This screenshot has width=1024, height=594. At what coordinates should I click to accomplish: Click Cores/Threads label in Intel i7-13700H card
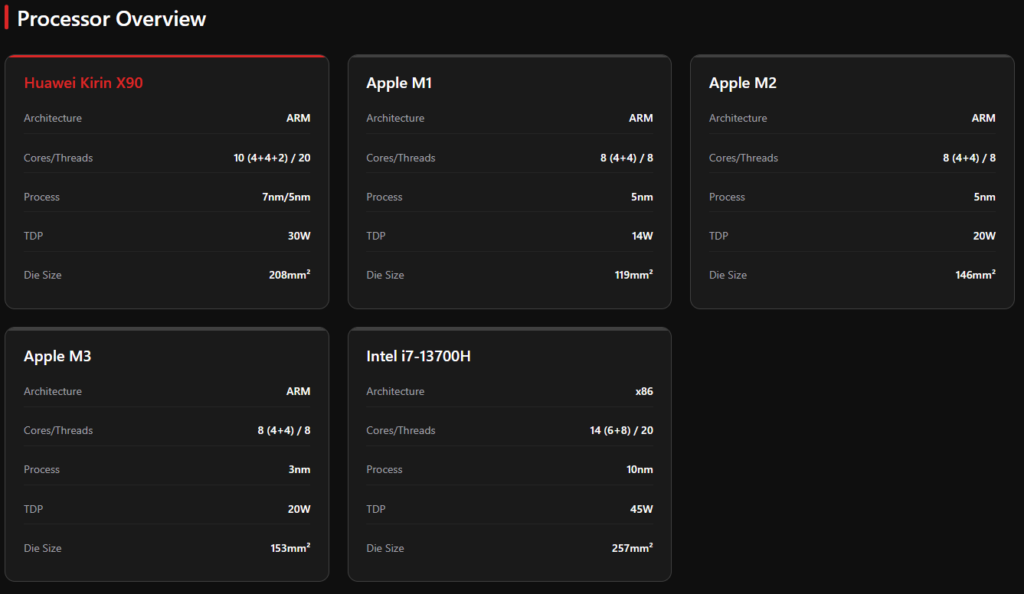click(x=400, y=431)
